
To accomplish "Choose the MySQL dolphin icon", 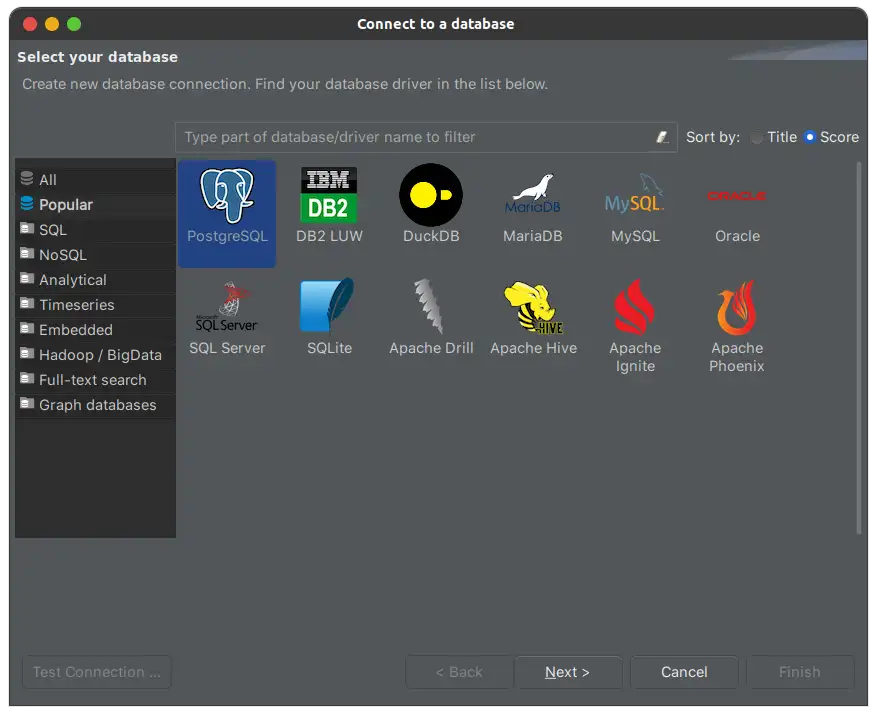I will (635, 193).
